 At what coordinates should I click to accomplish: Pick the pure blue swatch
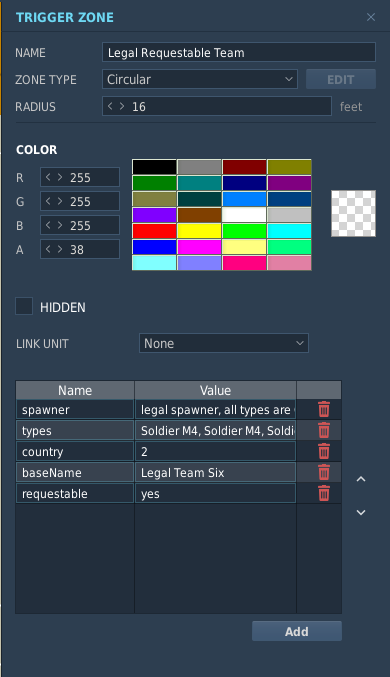click(x=154, y=247)
